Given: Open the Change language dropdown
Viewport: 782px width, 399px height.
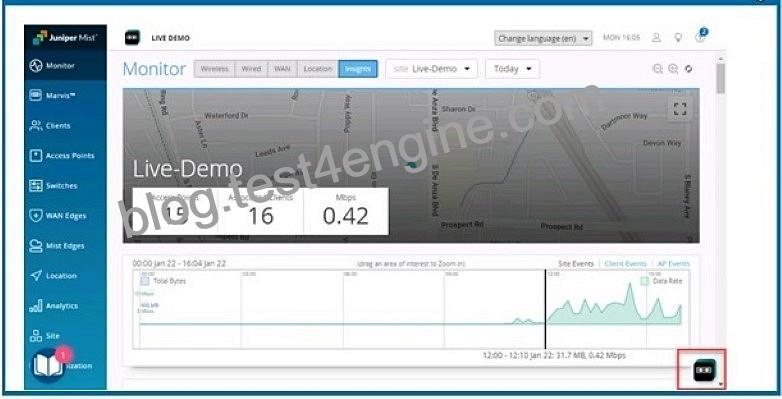Looking at the screenshot, I should click(543, 38).
